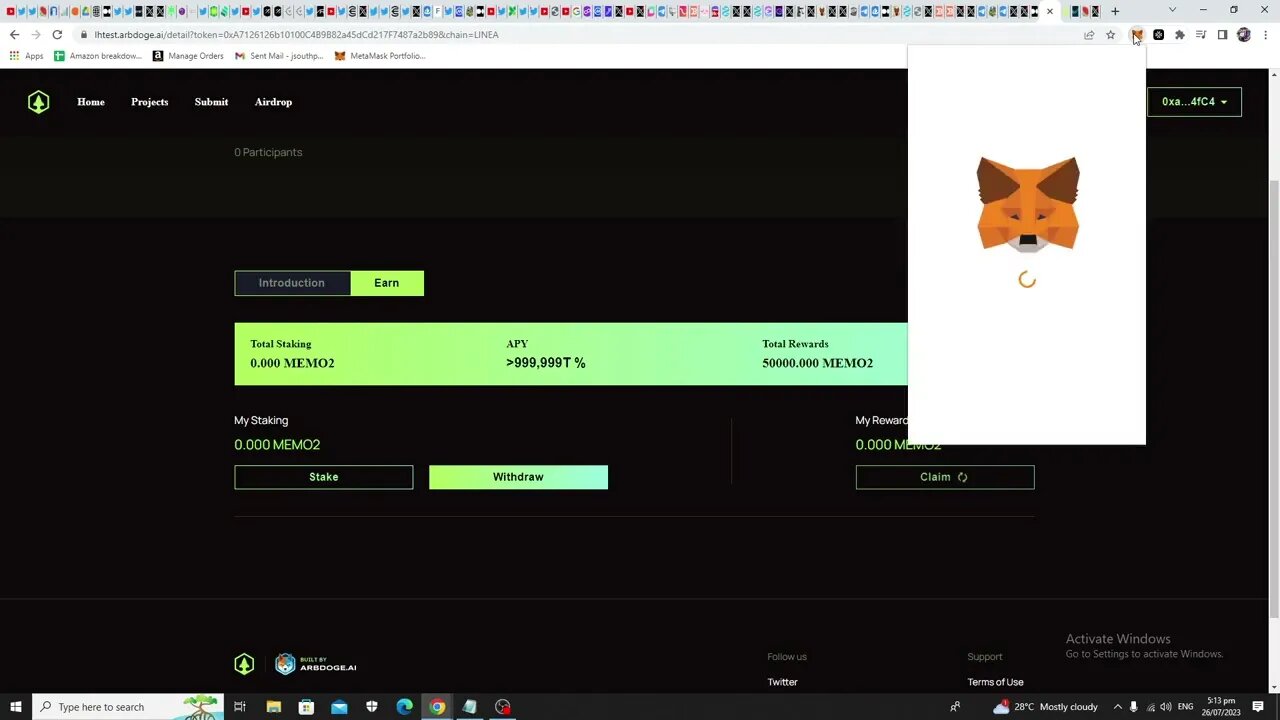
Task: Open Manage Orders bookmark
Action: pyautogui.click(x=188, y=56)
